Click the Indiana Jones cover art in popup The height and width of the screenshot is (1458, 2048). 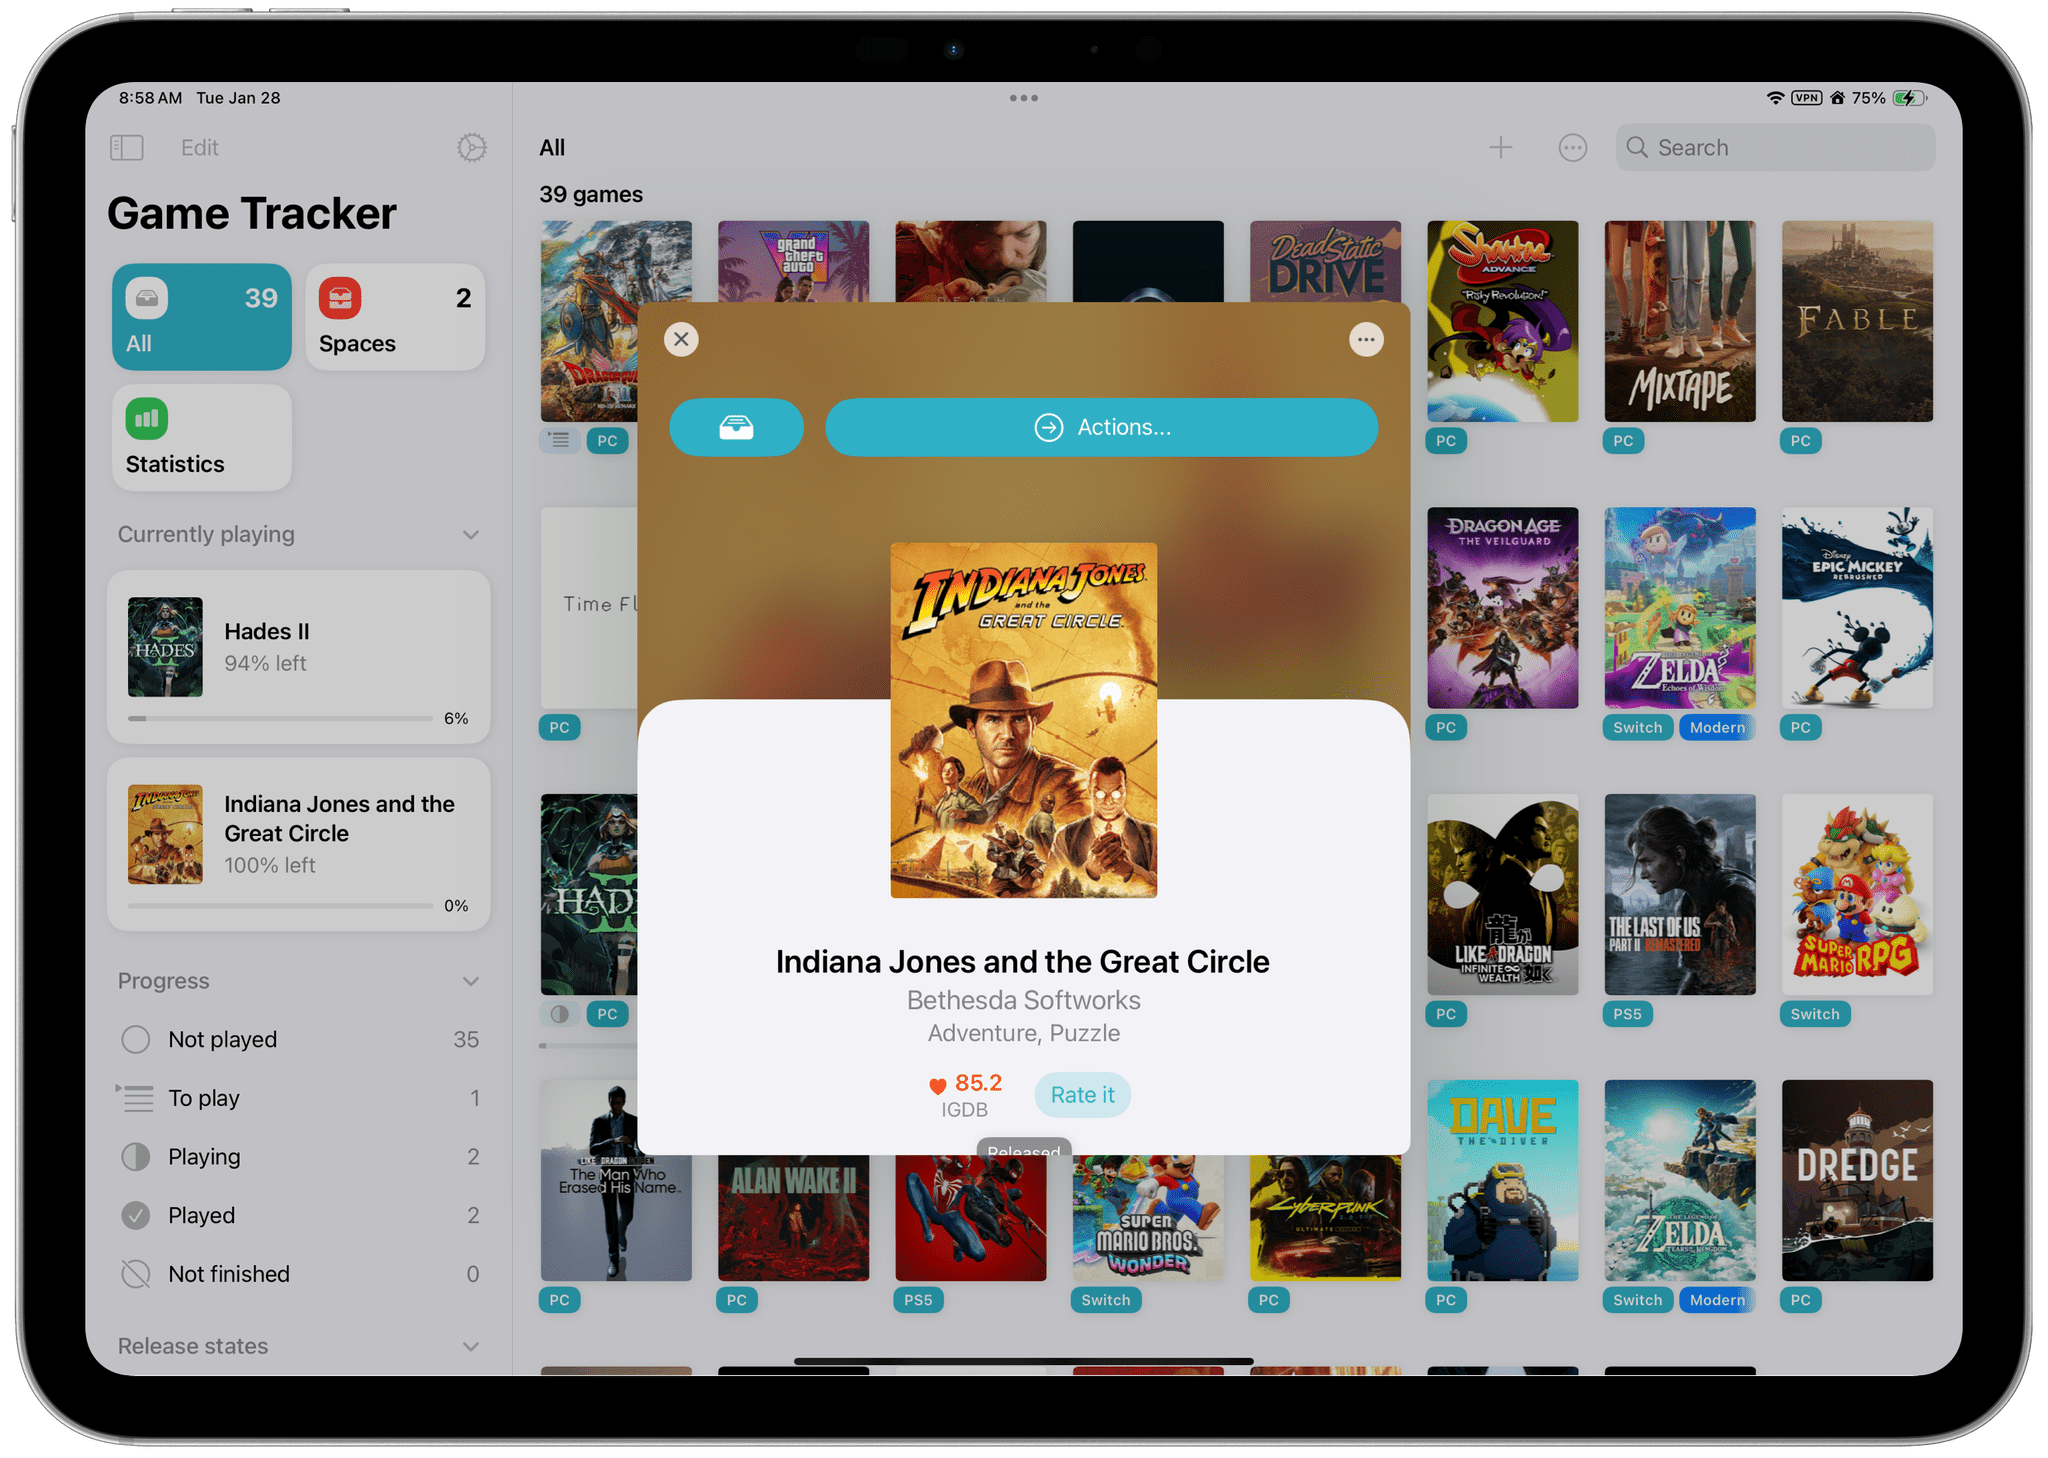tap(1023, 720)
